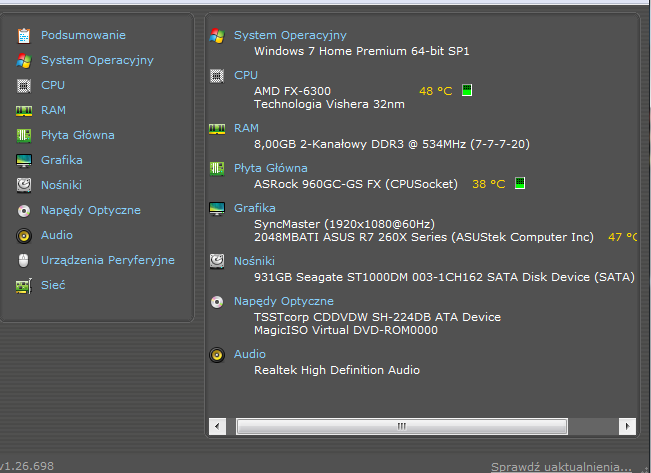
Task: Click the CPU heading link in summary
Action: (x=246, y=75)
